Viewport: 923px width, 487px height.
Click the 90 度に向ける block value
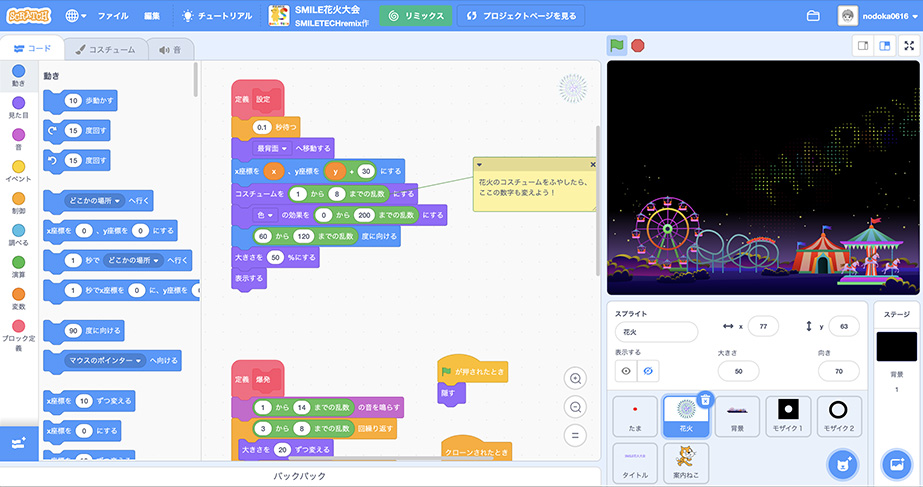click(73, 331)
